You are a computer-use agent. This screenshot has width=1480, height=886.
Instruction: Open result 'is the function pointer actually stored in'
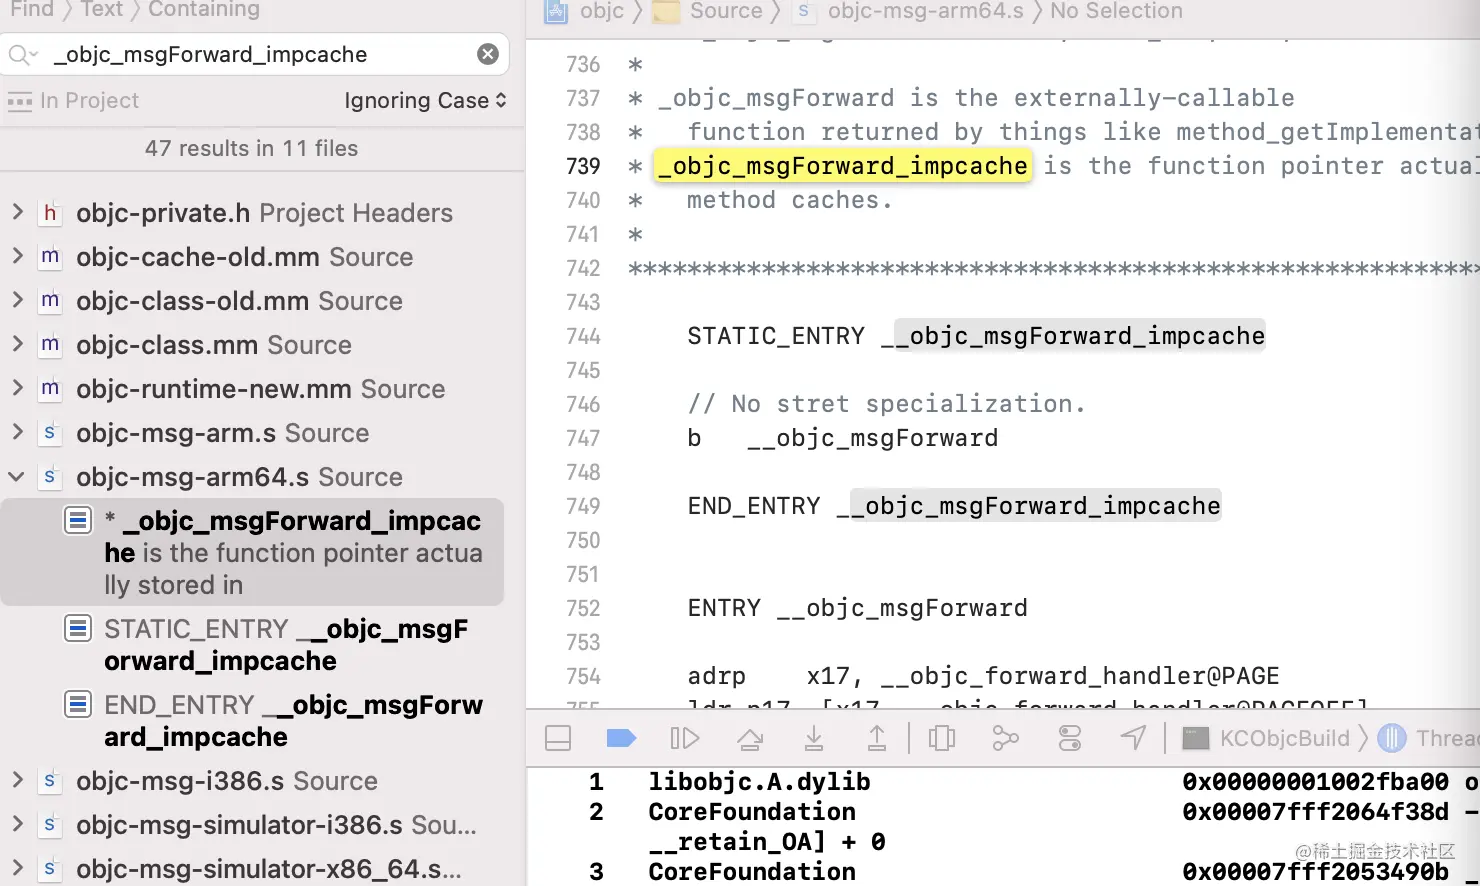click(252, 552)
